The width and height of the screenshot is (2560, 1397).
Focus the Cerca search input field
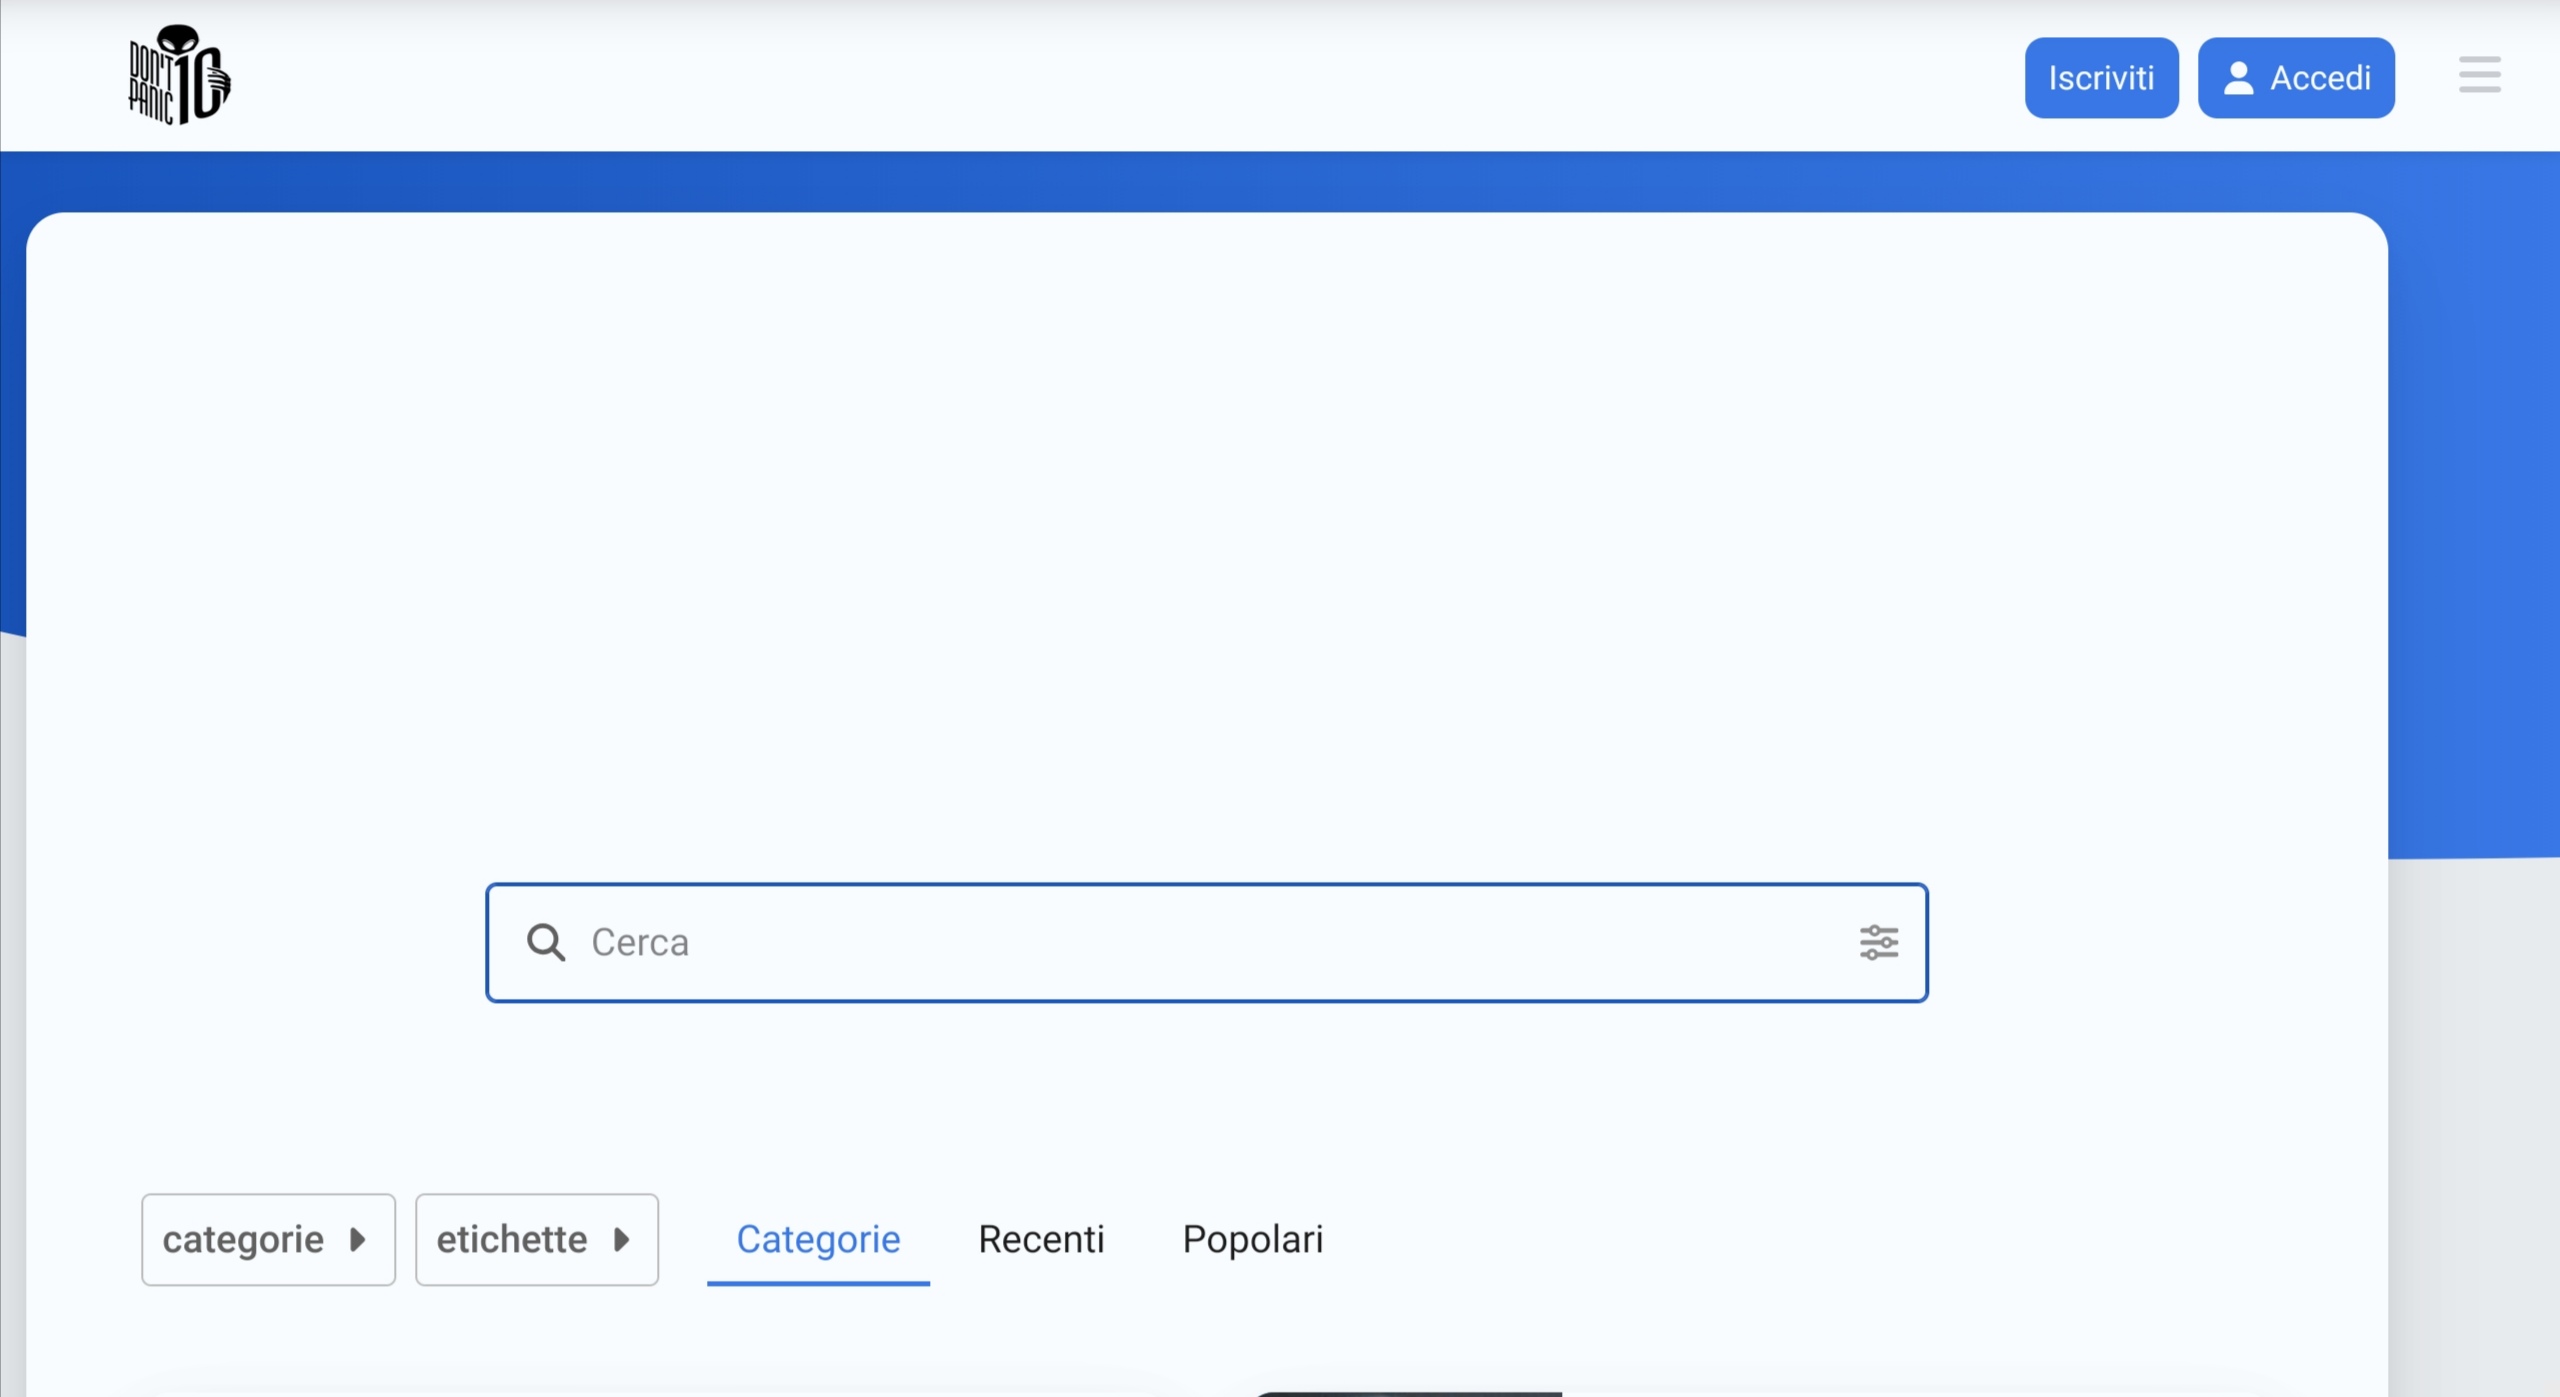pos(1200,942)
